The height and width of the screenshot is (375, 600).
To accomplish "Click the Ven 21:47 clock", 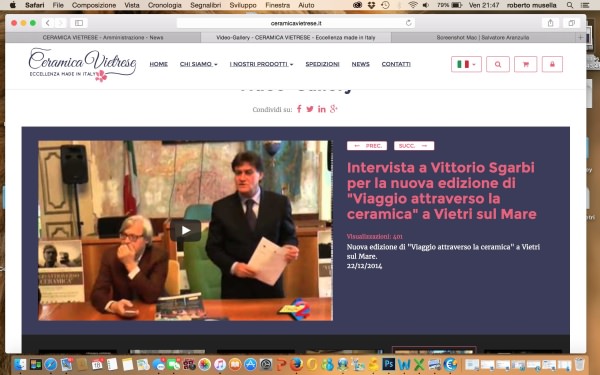I will [484, 5].
